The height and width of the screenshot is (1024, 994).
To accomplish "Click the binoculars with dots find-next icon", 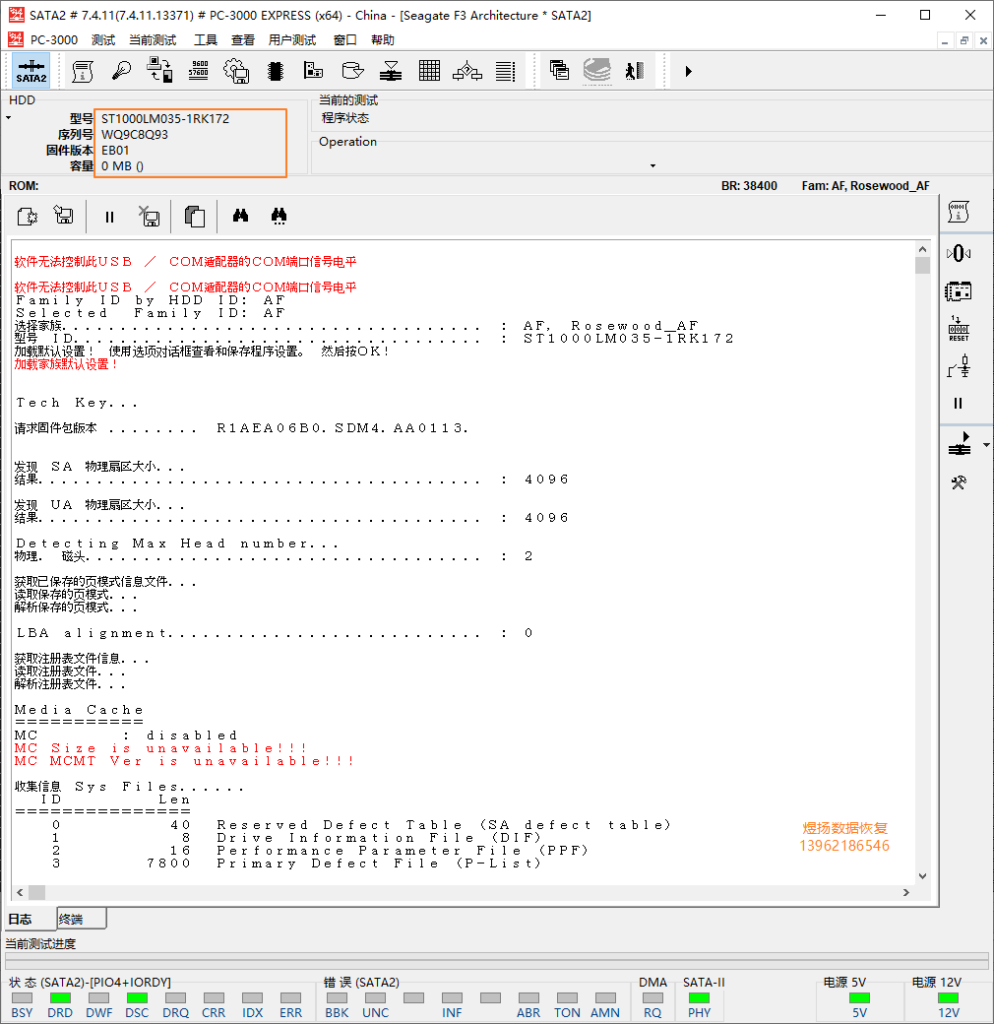I will pyautogui.click(x=279, y=216).
